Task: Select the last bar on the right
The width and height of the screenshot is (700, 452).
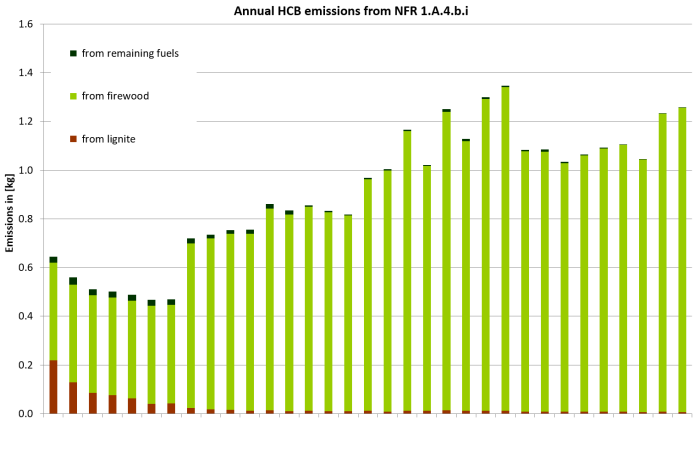Action: (x=682, y=260)
